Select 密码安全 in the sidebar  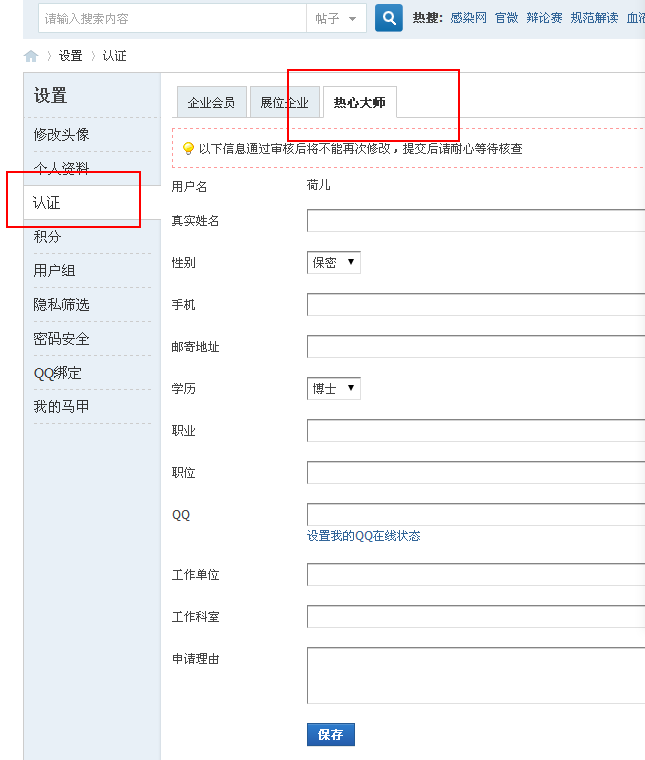61,339
